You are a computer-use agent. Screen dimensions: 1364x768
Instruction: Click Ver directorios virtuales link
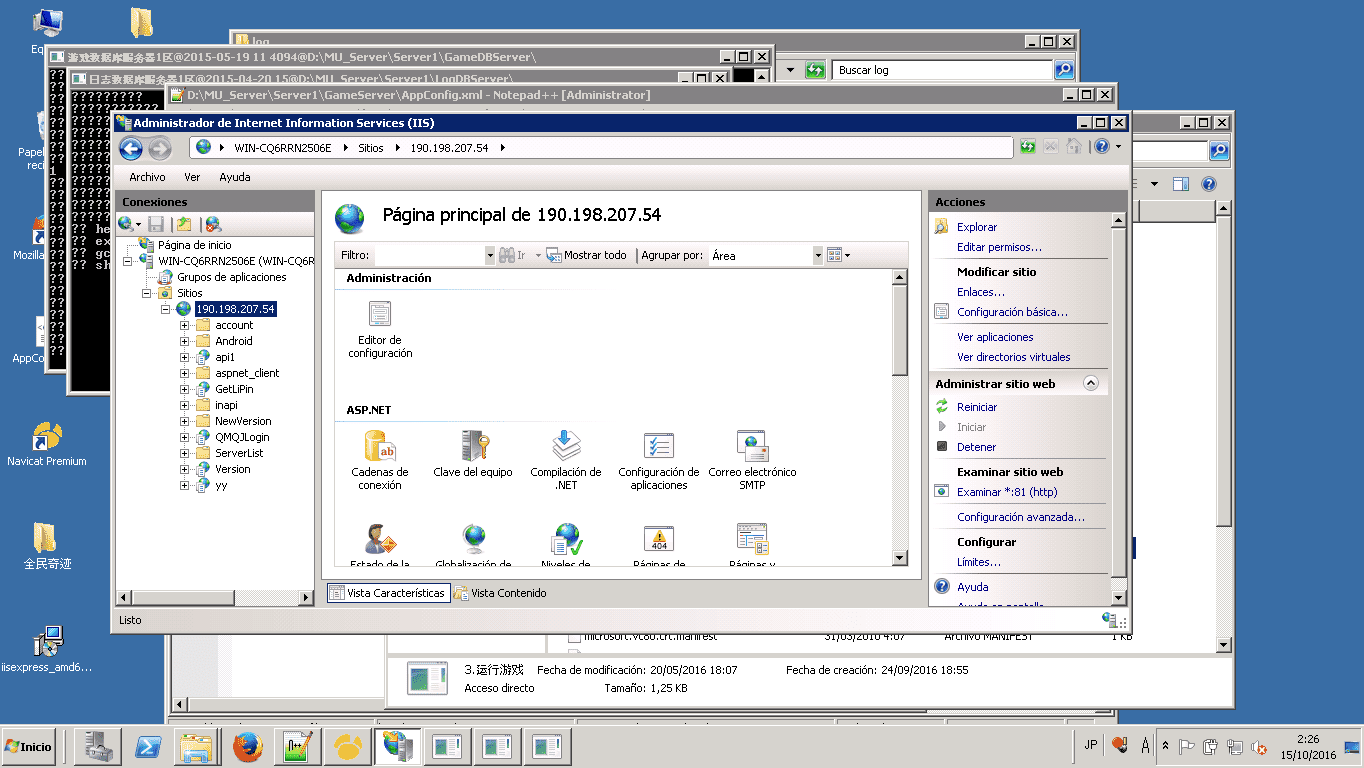[1013, 357]
